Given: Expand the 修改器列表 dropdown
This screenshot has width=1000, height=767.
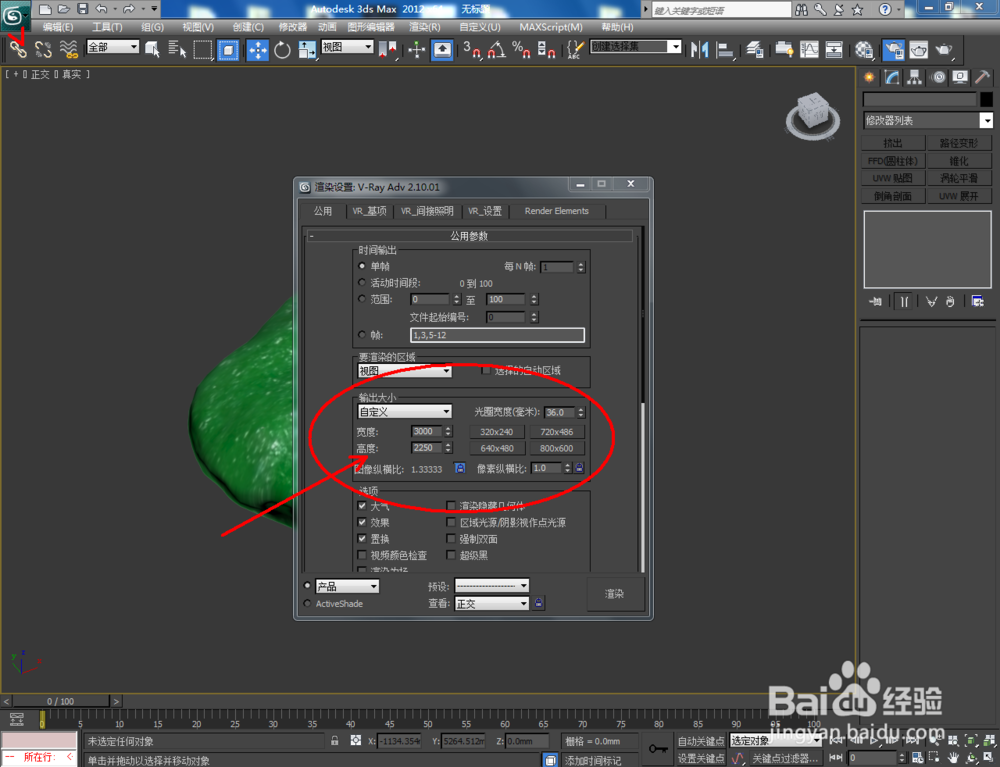Looking at the screenshot, I should (927, 120).
